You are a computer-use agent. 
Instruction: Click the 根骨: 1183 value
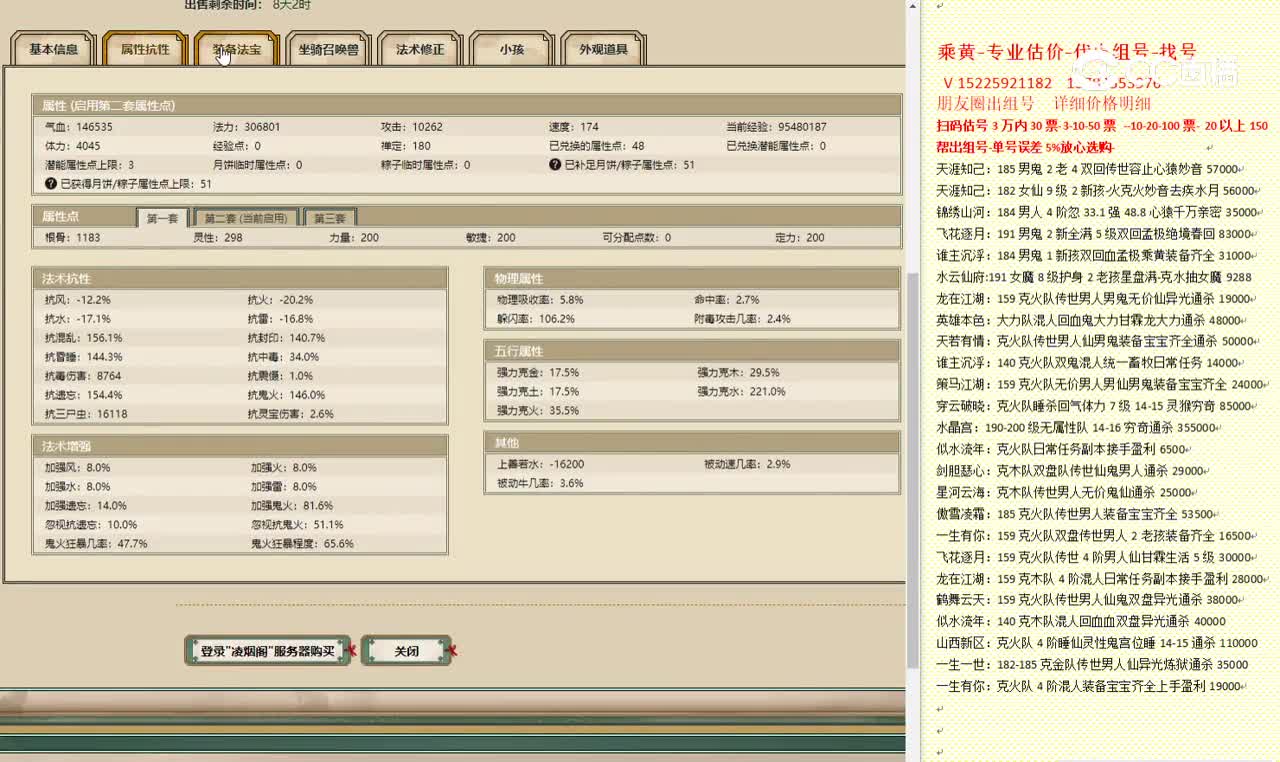(x=73, y=237)
